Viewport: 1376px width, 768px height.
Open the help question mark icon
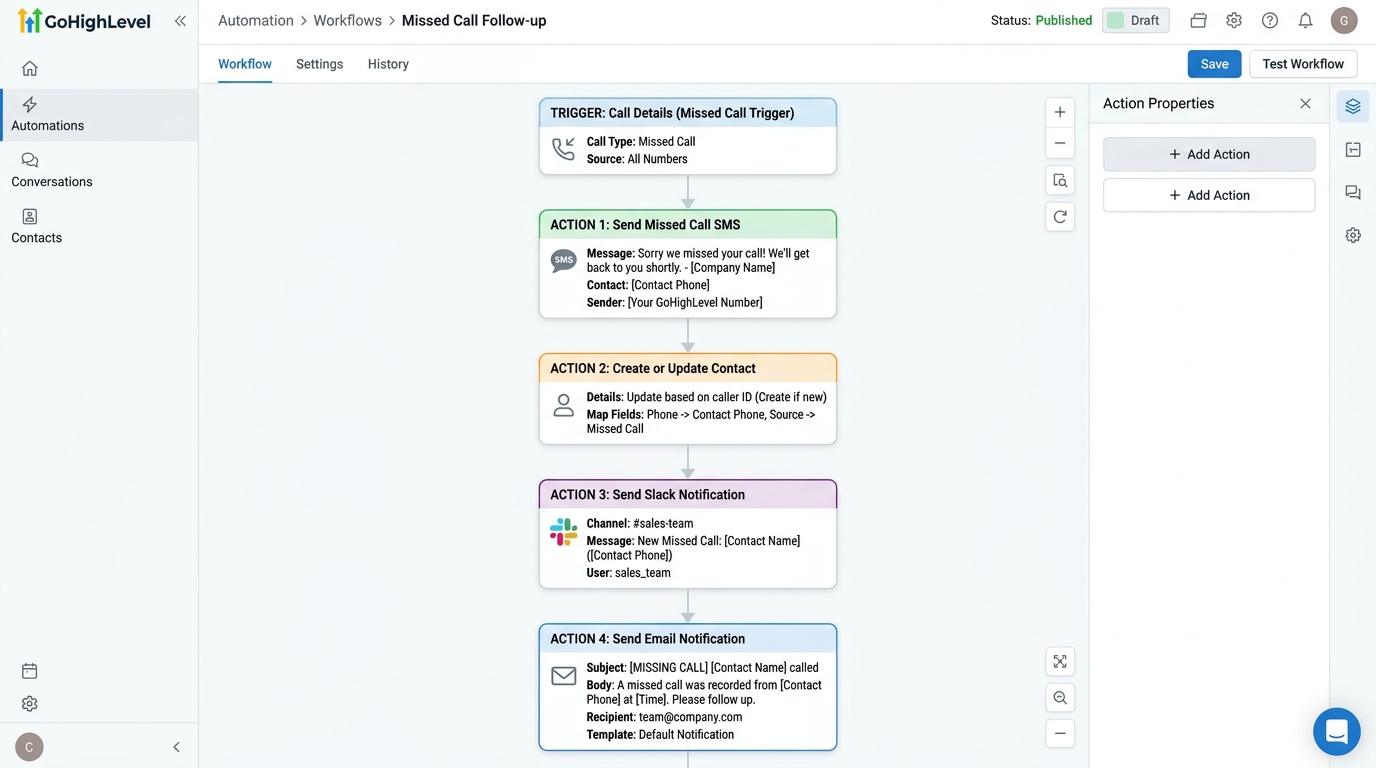(1270, 20)
